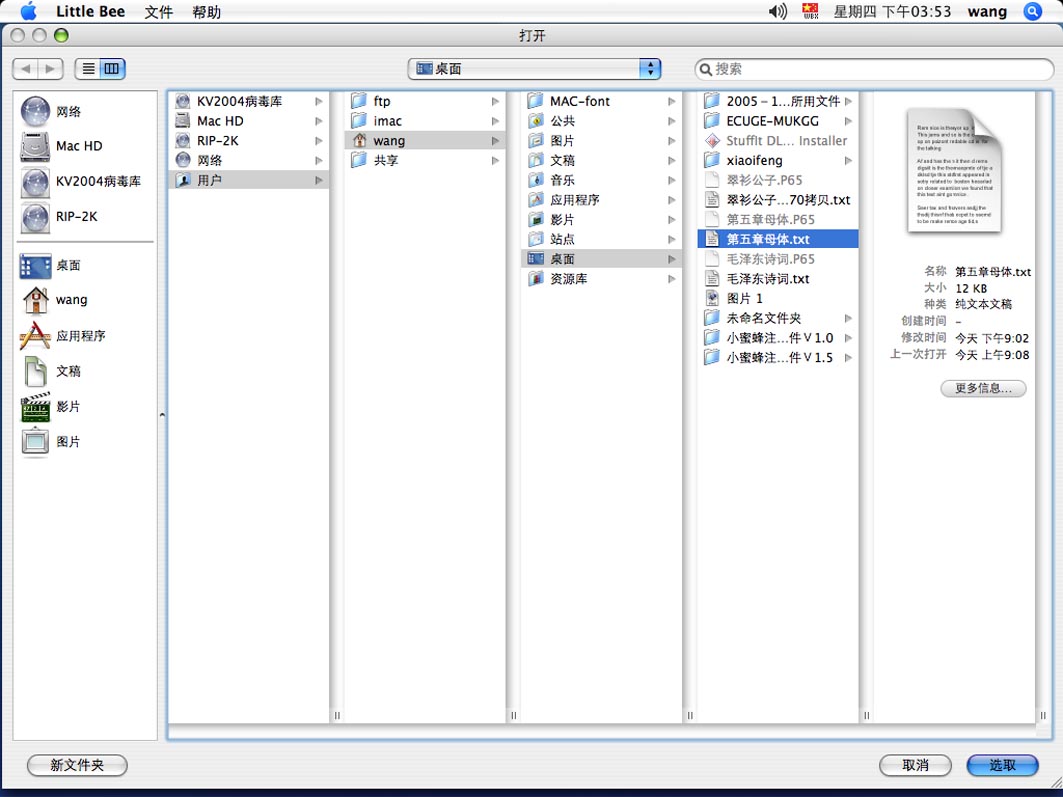The image size is (1063, 797).
Task: Switch to list view mode
Action: coord(88,69)
